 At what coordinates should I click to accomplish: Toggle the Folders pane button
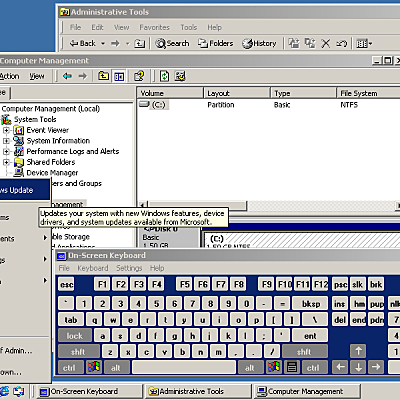coord(215,43)
